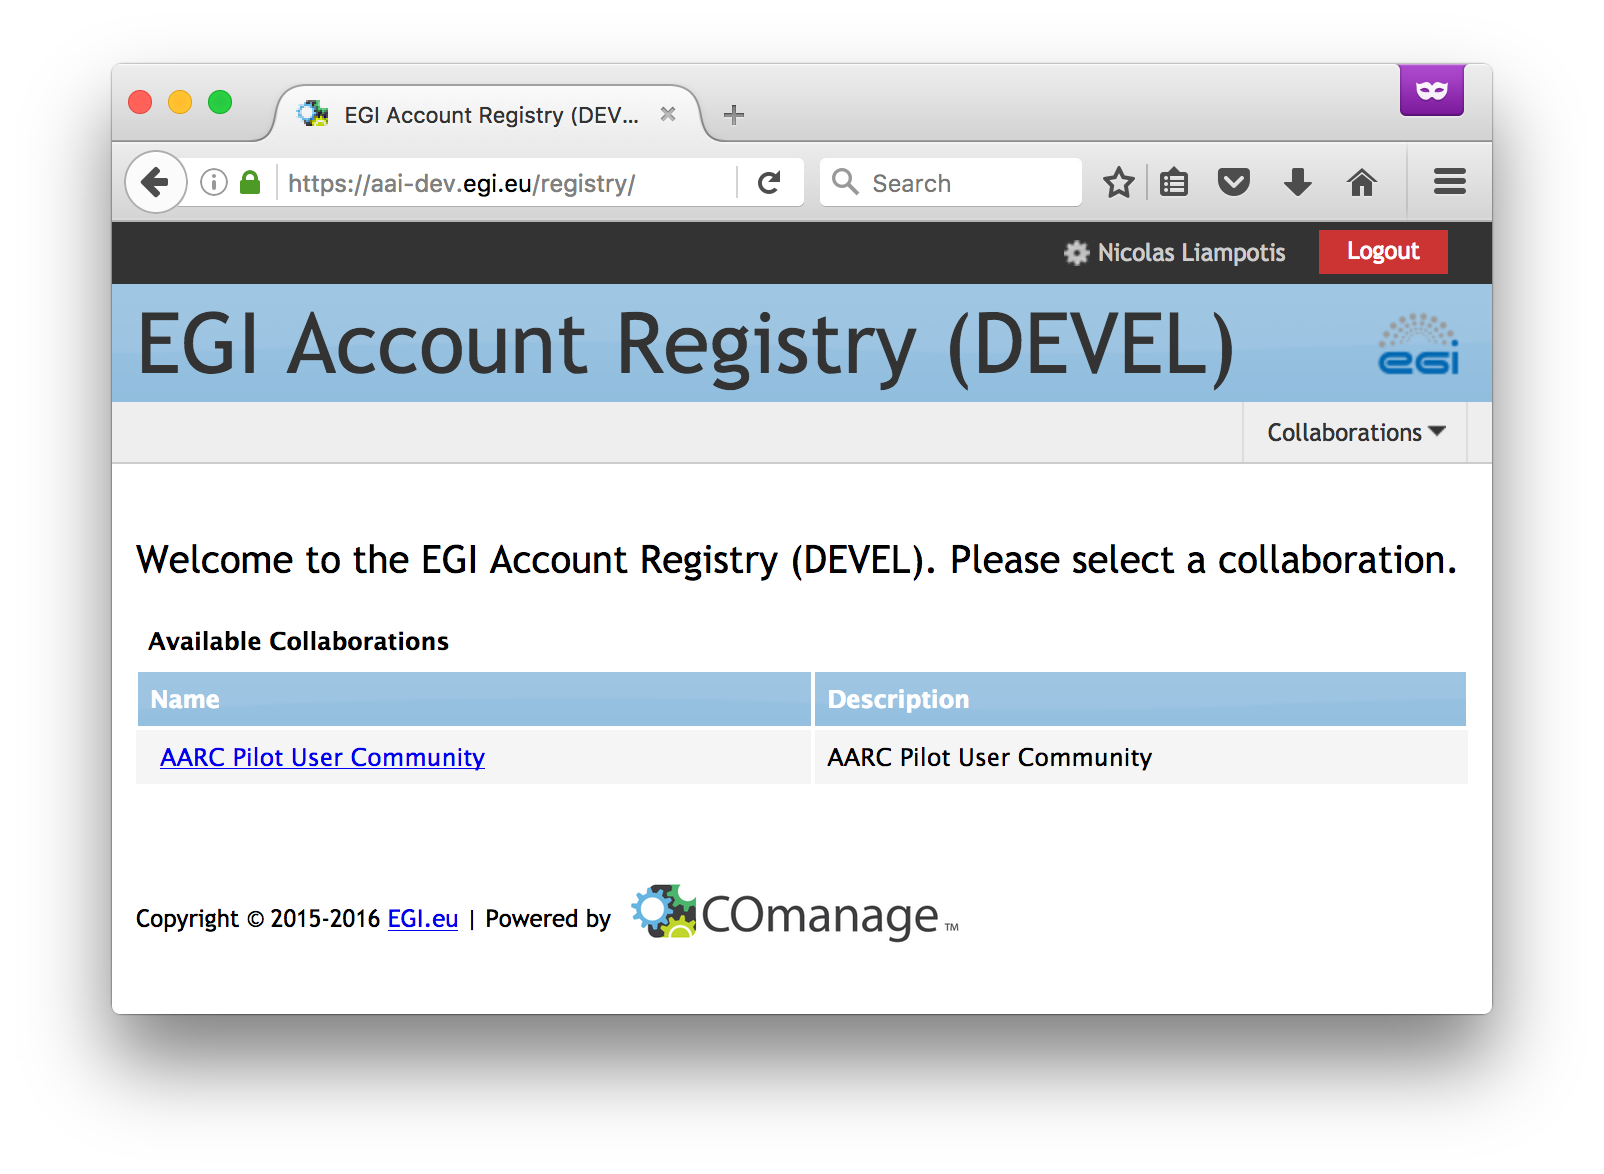The height and width of the screenshot is (1174, 1604).
Task: Open a new tab with the plus icon
Action: point(734,115)
